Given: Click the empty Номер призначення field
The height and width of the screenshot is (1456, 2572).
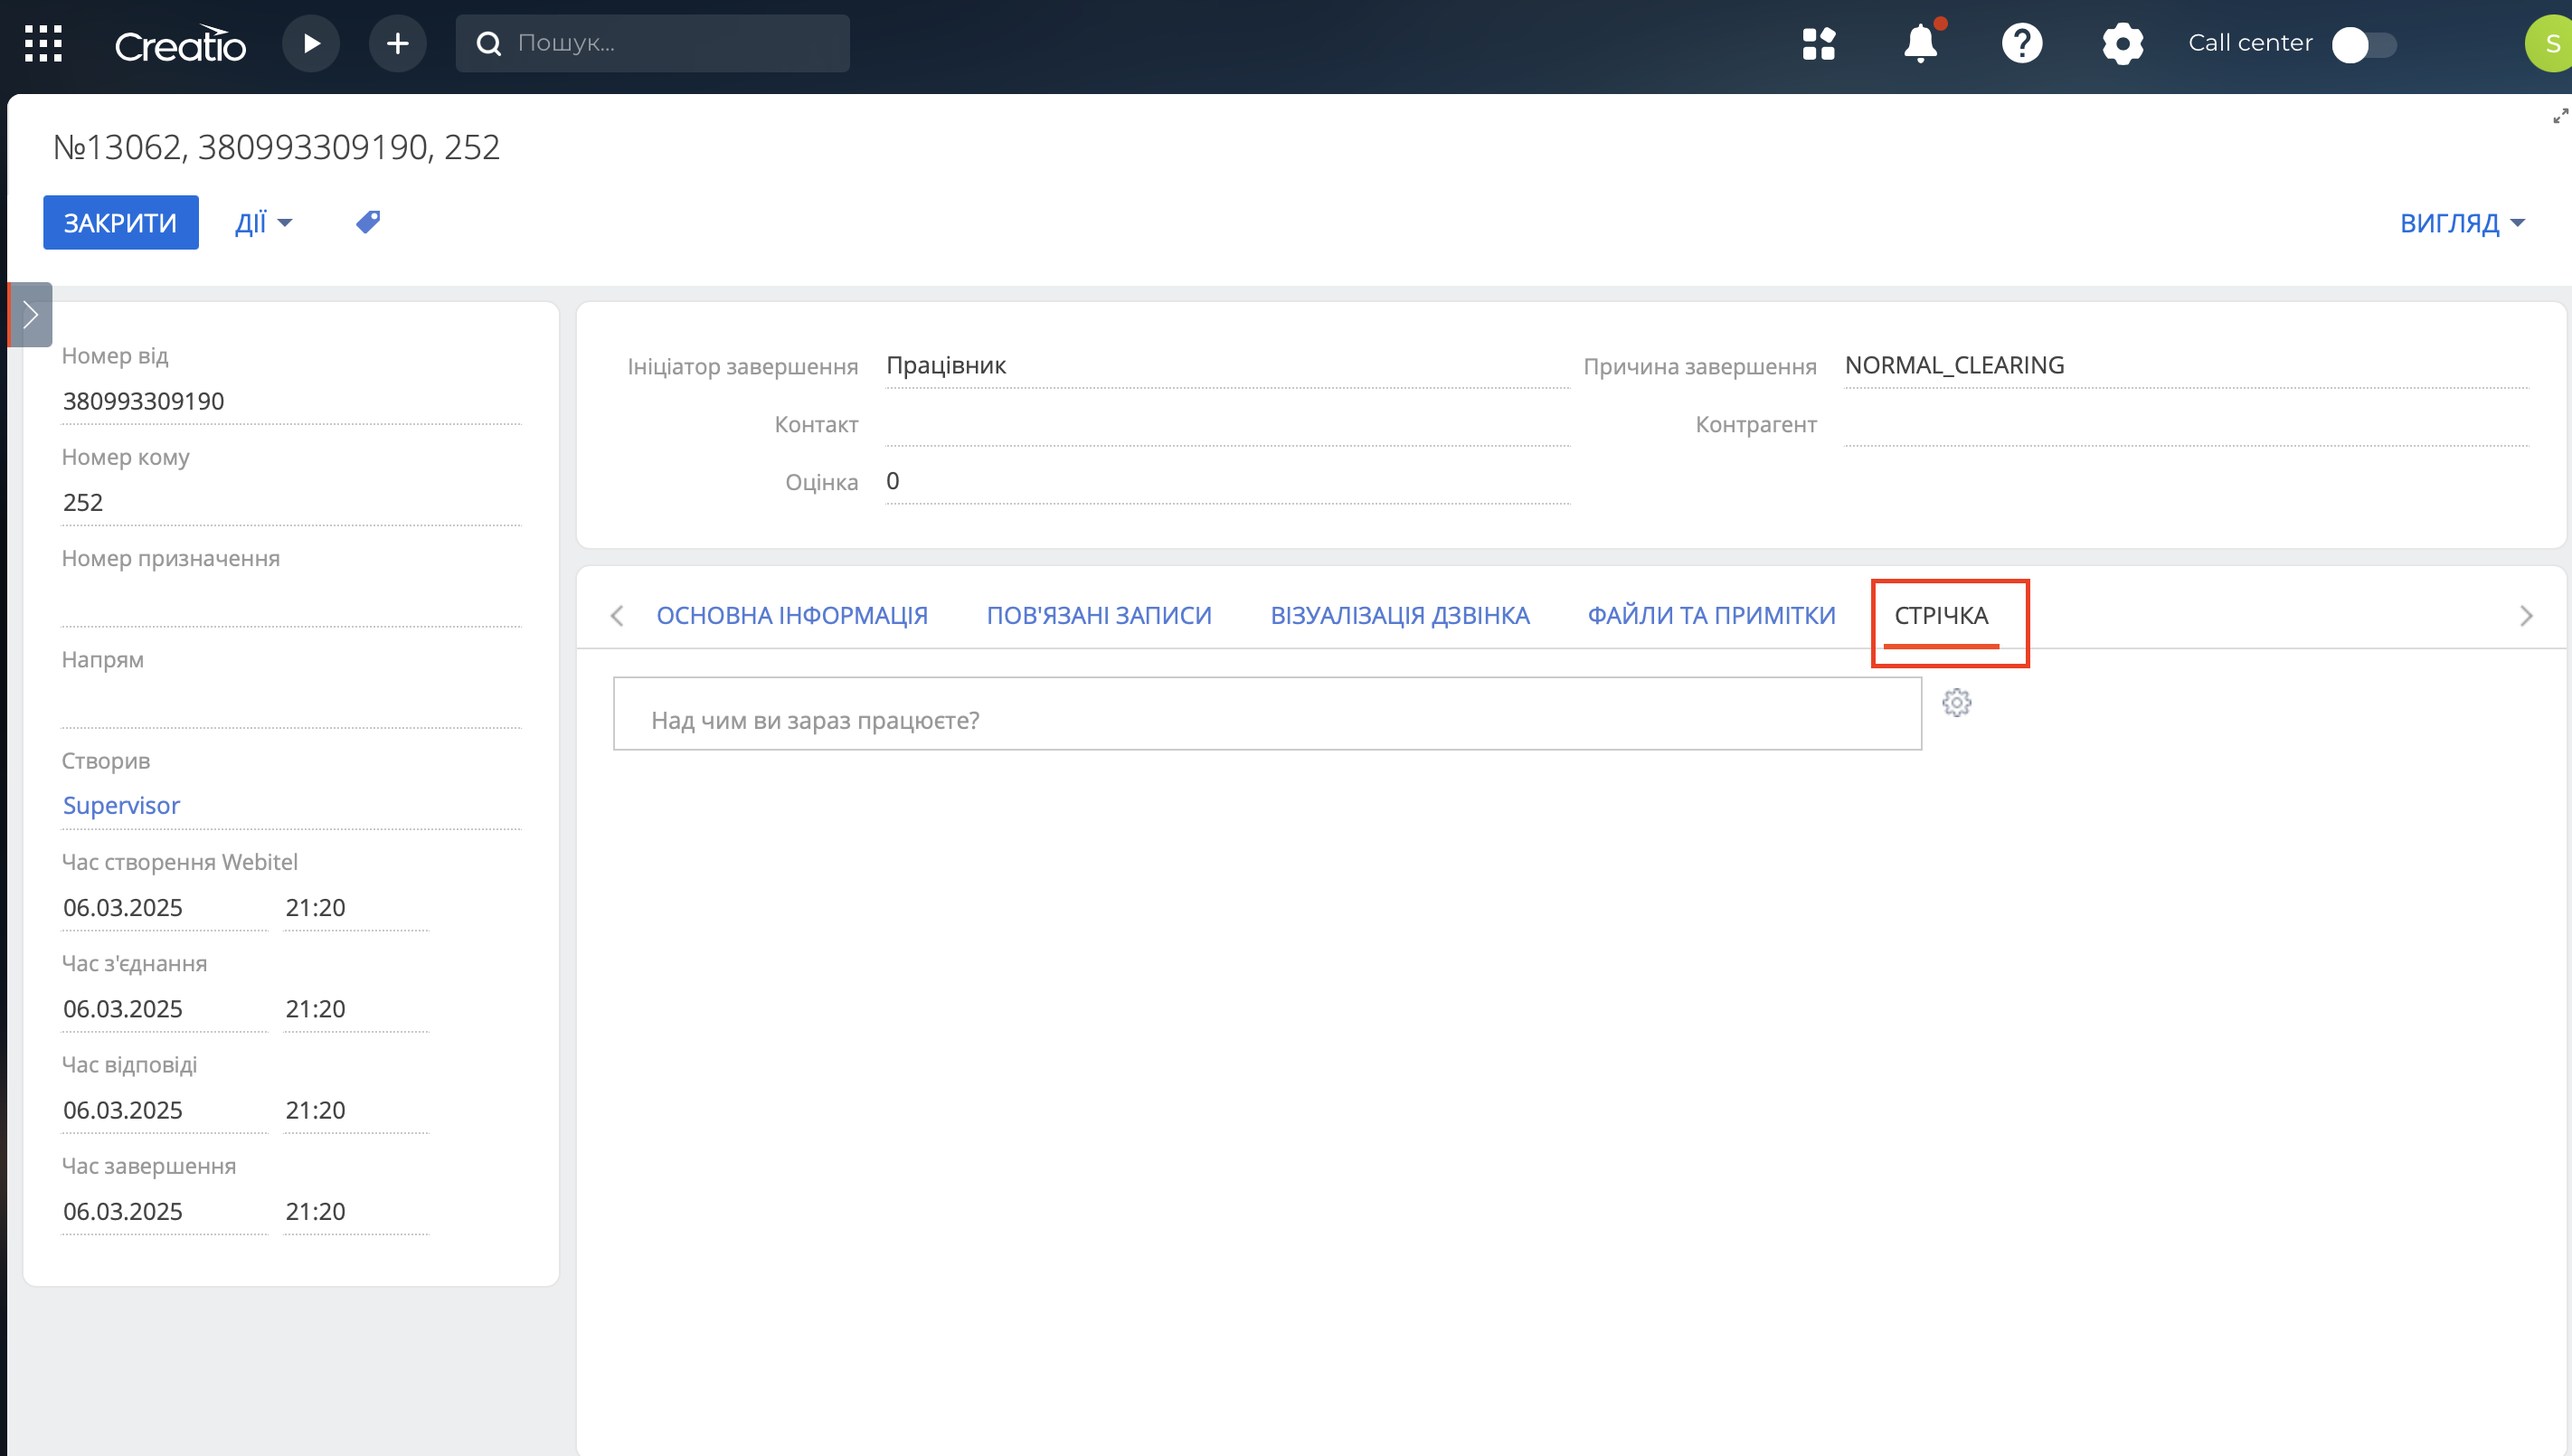Looking at the screenshot, I should (291, 603).
